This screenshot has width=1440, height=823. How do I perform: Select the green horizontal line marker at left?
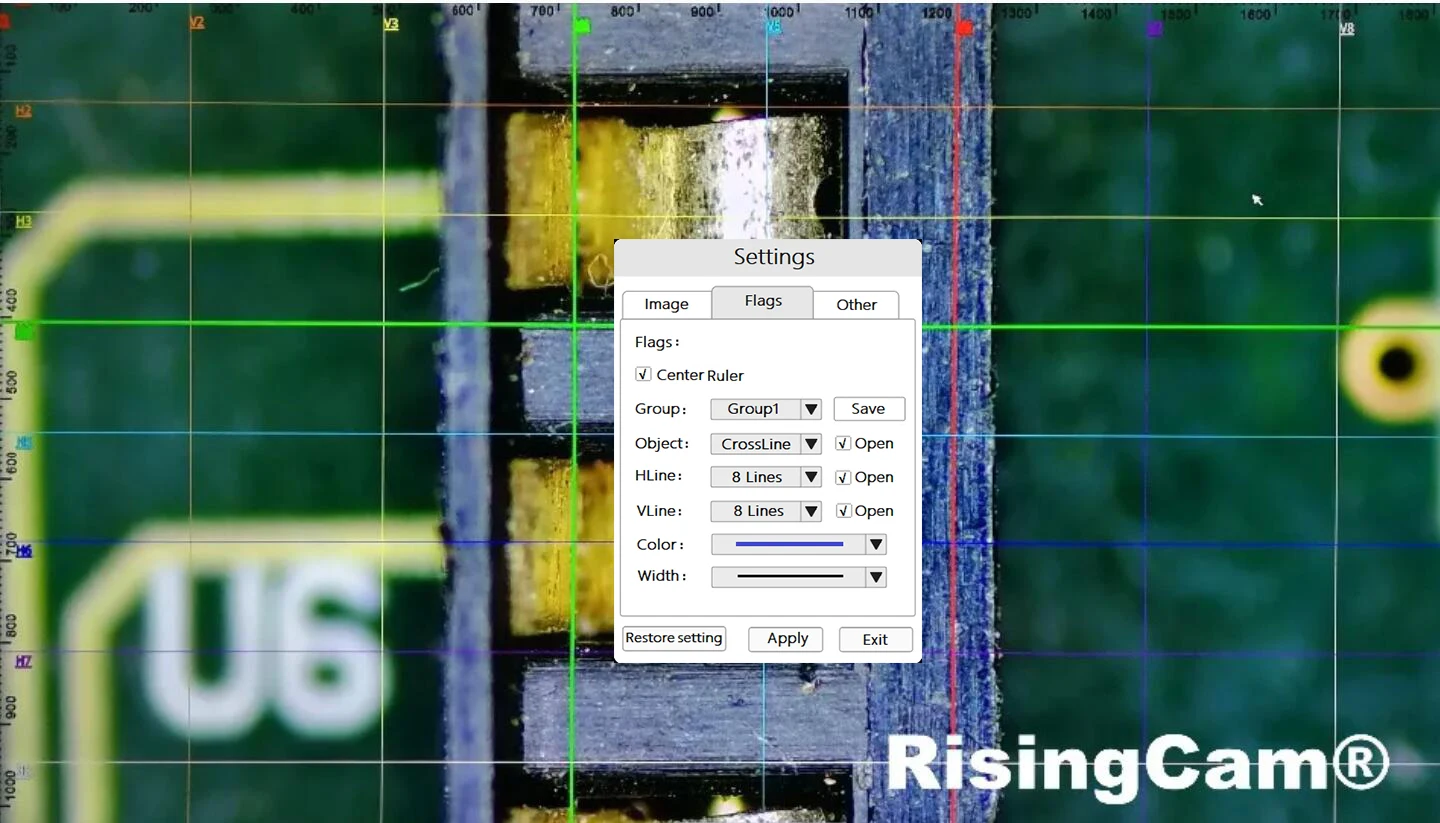pos(24,331)
